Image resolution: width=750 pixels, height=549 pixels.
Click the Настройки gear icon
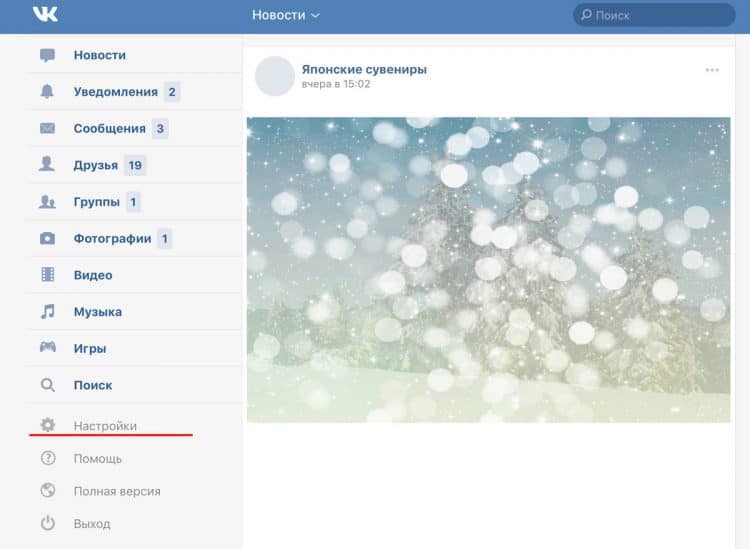tap(47, 425)
